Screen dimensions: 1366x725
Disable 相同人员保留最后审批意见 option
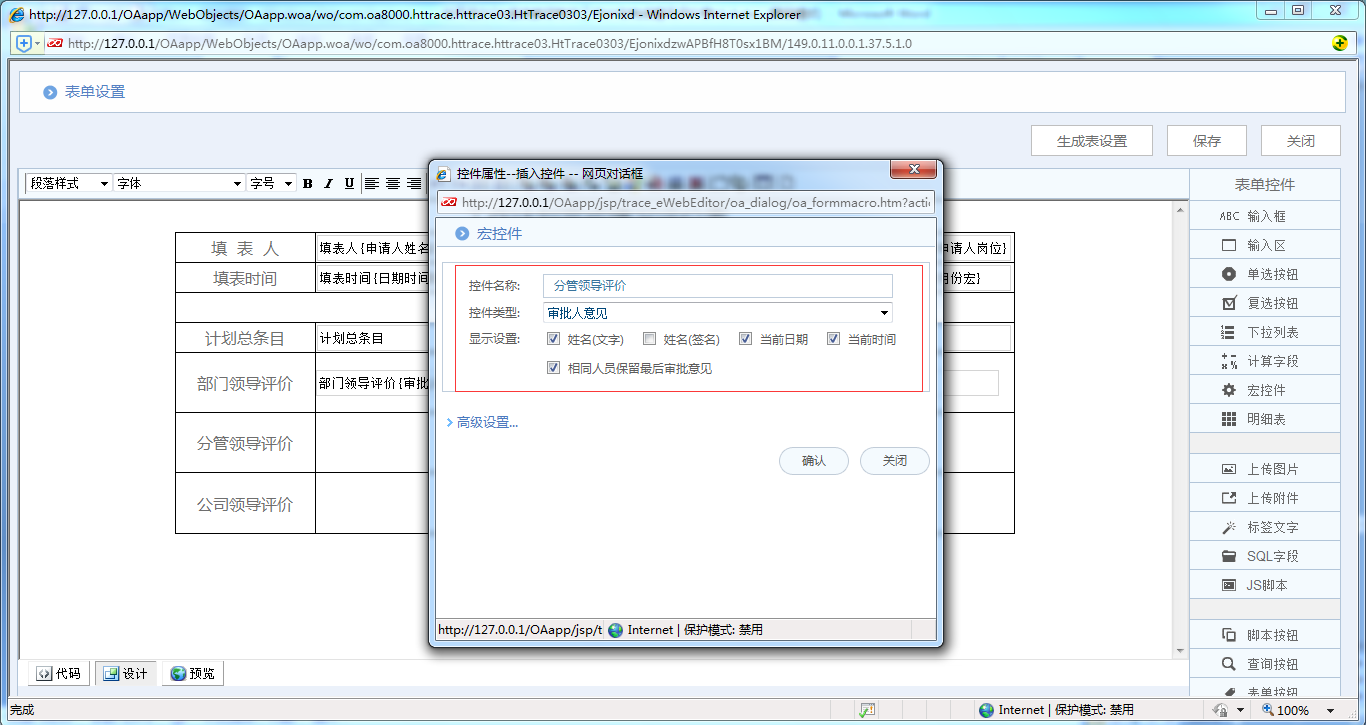pyautogui.click(x=553, y=367)
